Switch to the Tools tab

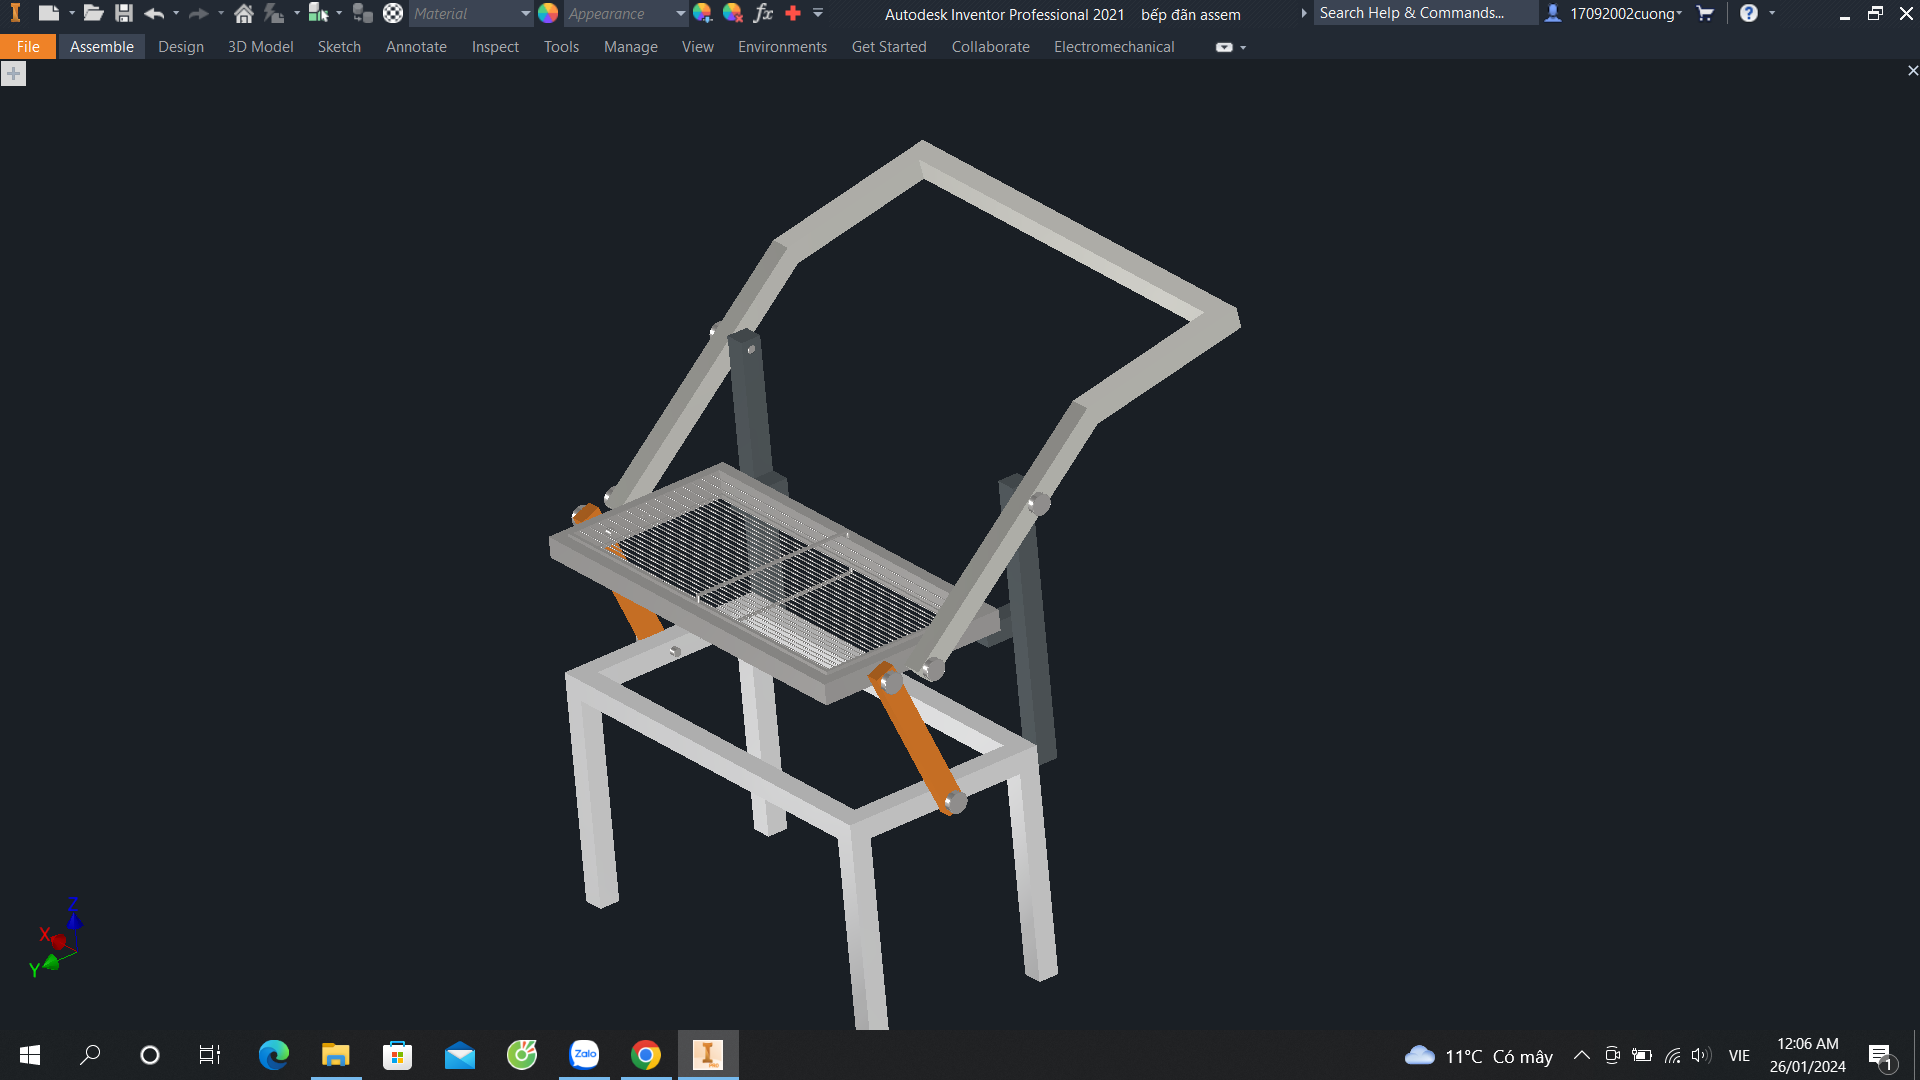pos(561,47)
